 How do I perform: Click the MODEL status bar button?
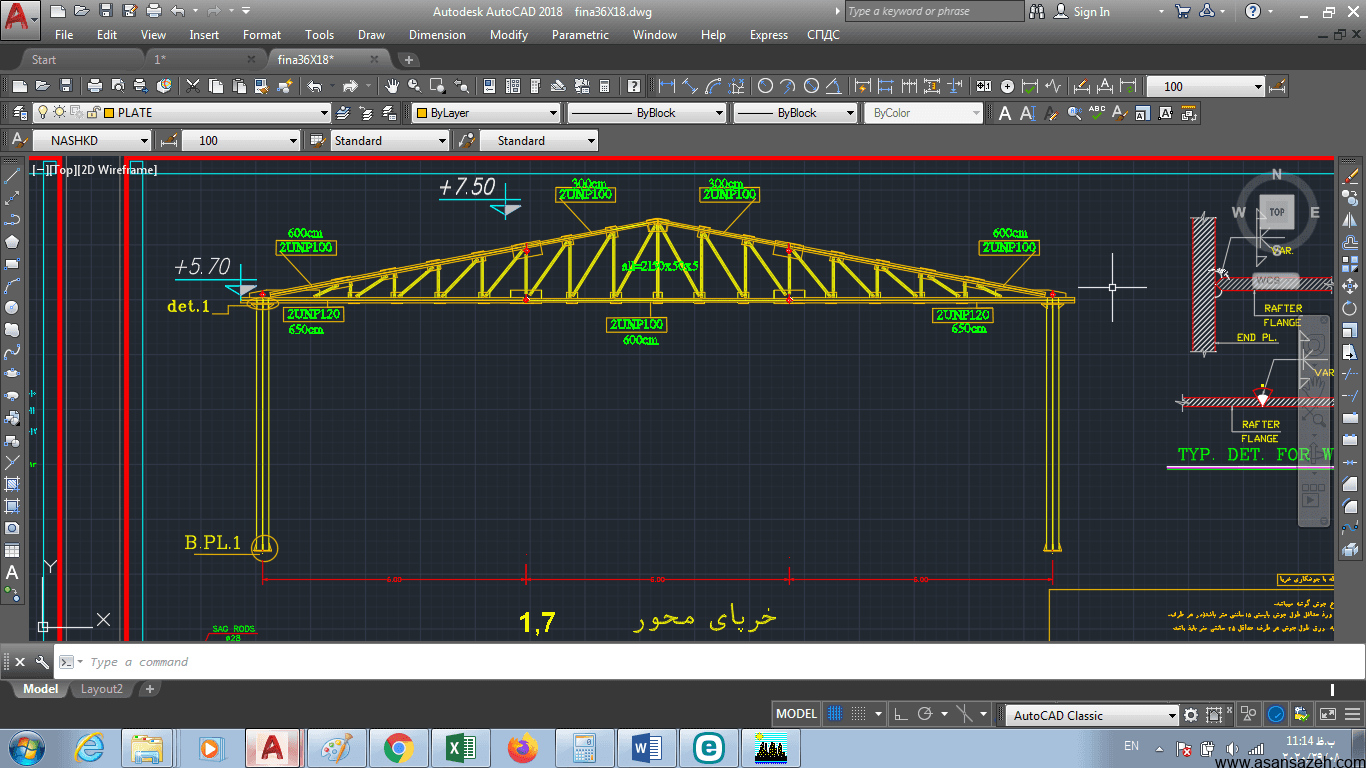tap(797, 714)
